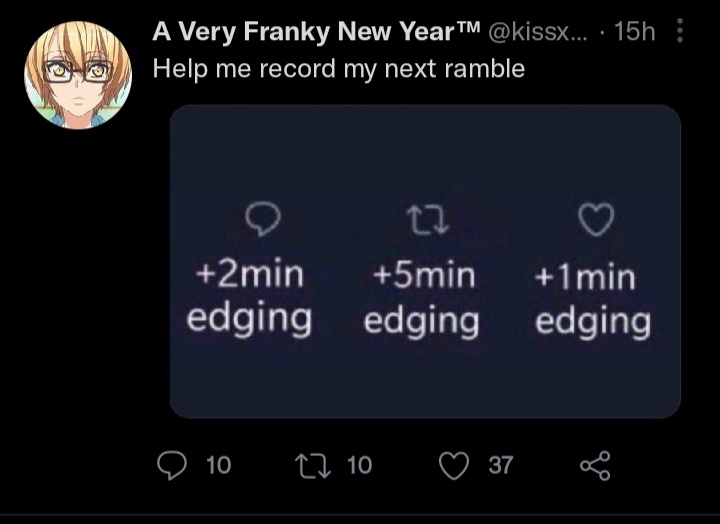720x524 pixels.
Task: Click the reply count of 10
Action: (217, 464)
